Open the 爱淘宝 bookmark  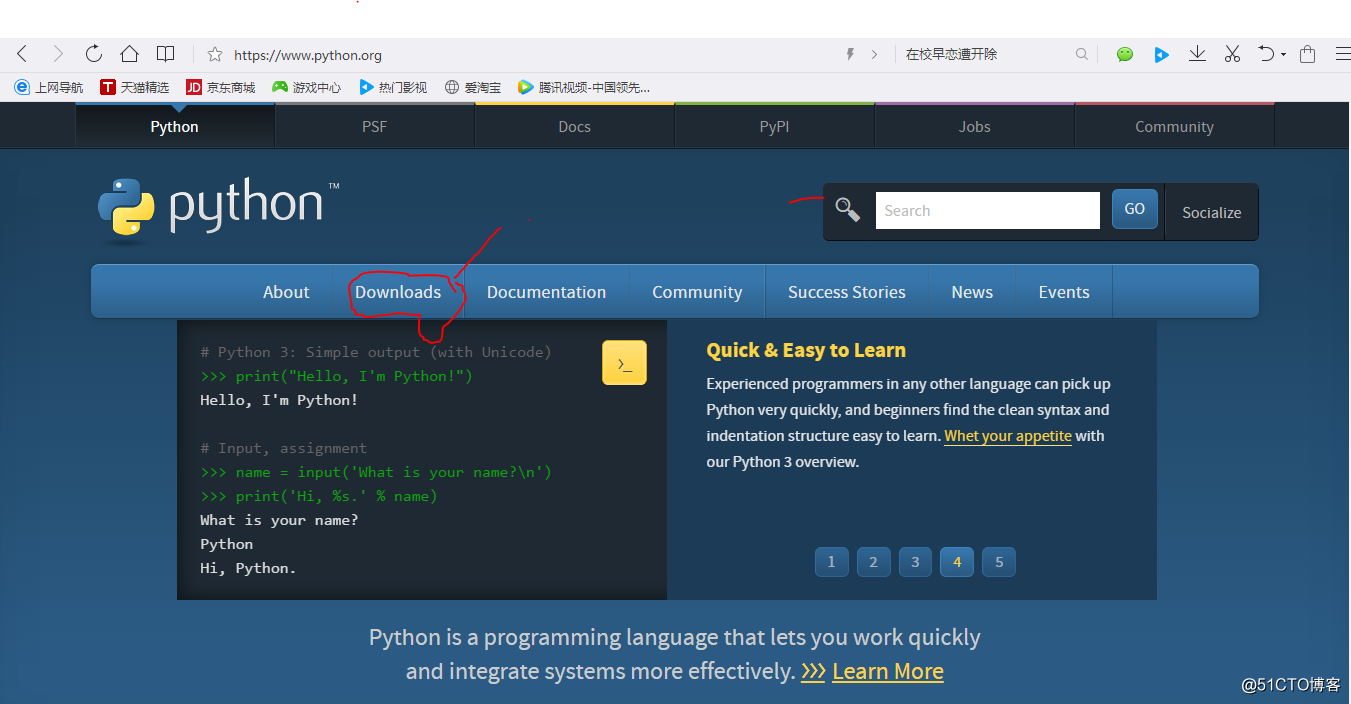[472, 87]
